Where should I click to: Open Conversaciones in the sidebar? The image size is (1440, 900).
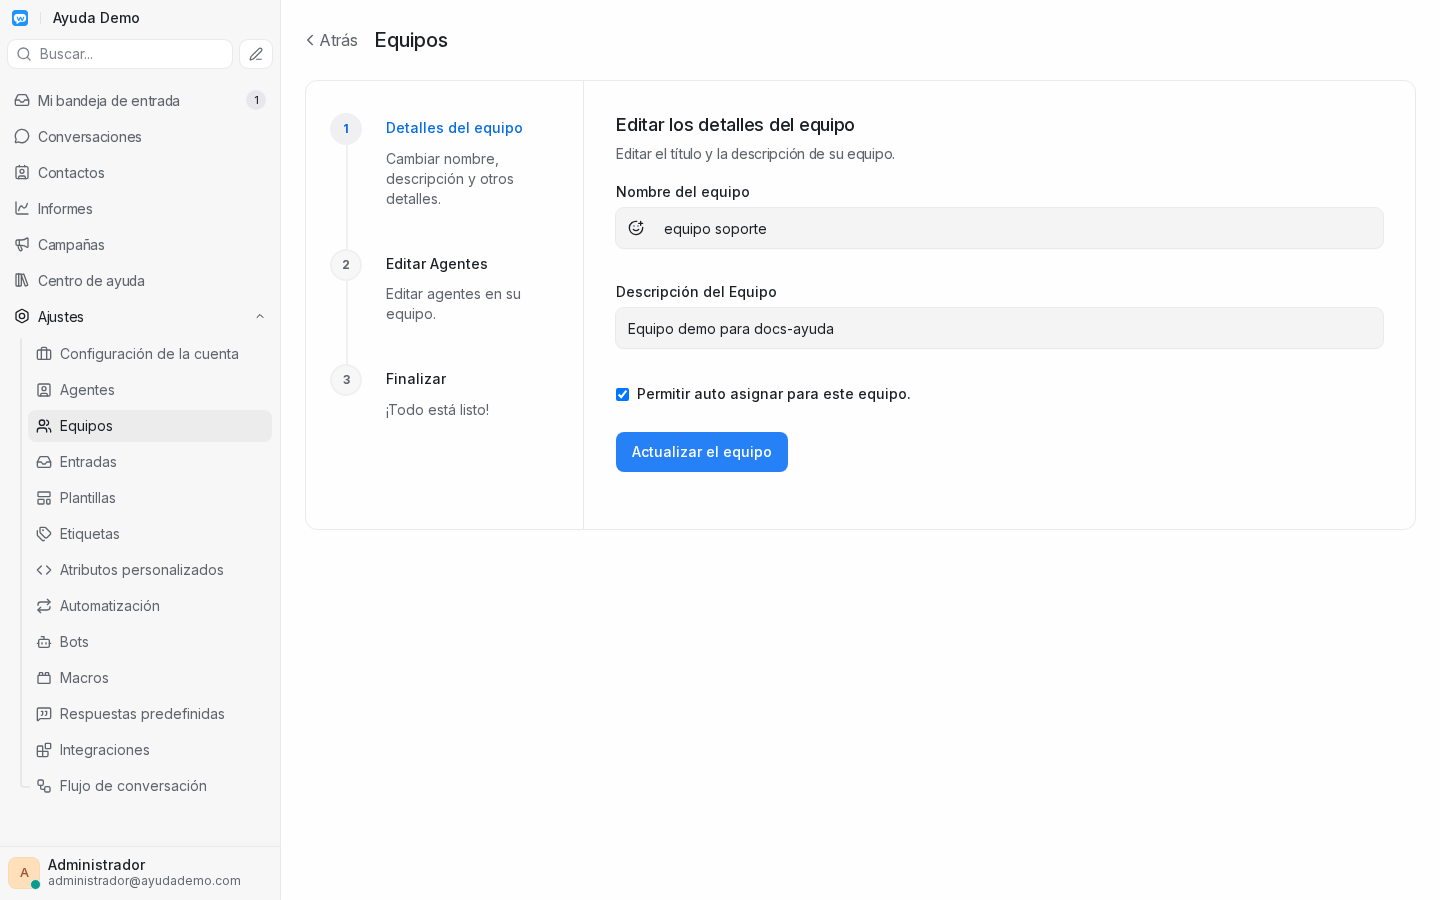(x=140, y=136)
